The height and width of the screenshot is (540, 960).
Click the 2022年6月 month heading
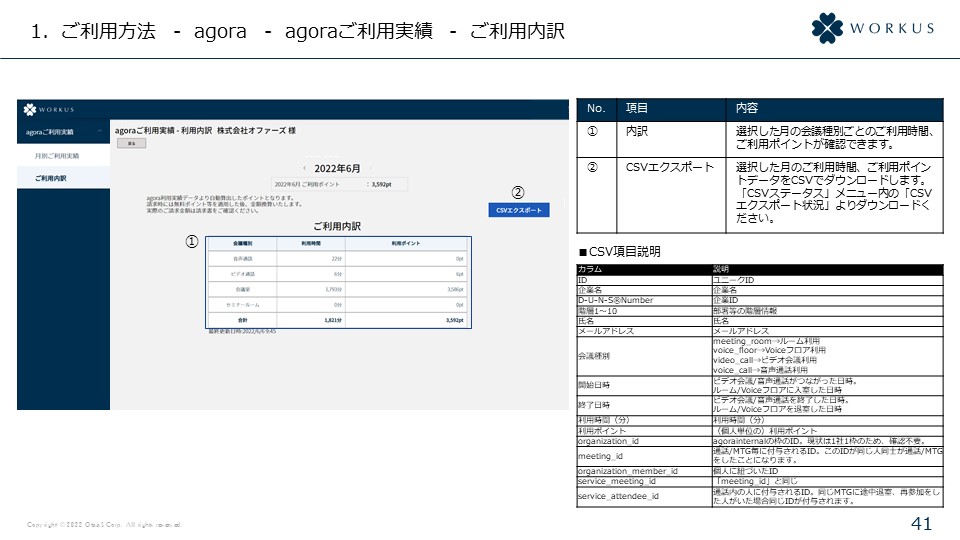pyautogui.click(x=337, y=168)
